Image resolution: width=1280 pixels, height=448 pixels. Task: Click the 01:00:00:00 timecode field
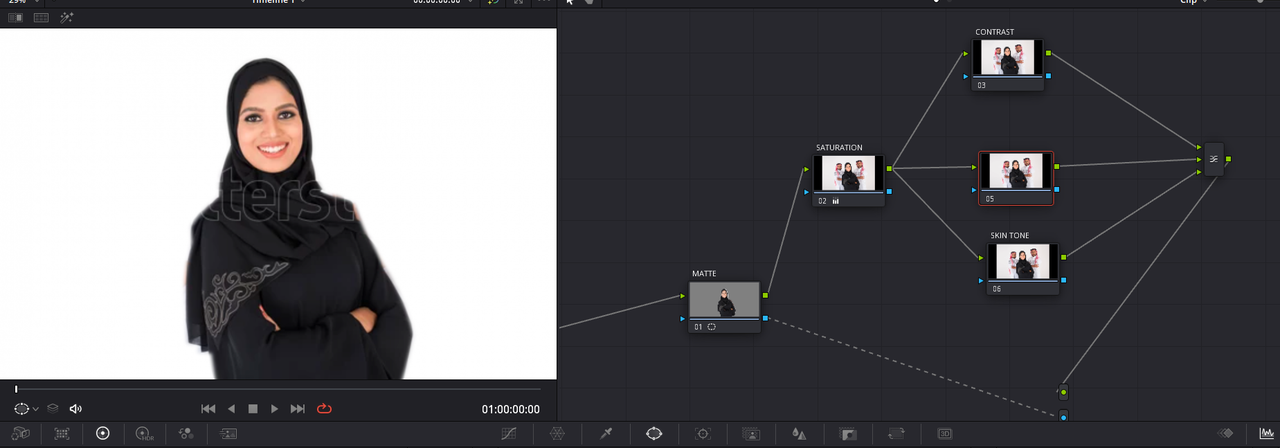coord(510,410)
